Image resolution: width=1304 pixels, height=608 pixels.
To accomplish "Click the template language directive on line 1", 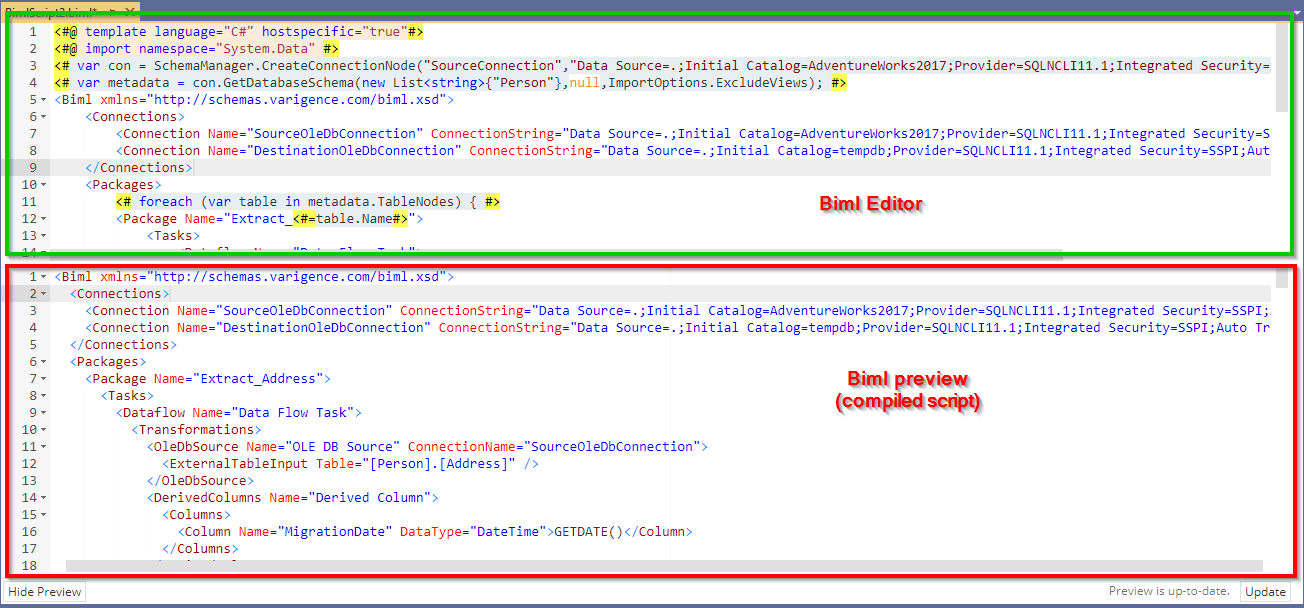I will pyautogui.click(x=239, y=32).
